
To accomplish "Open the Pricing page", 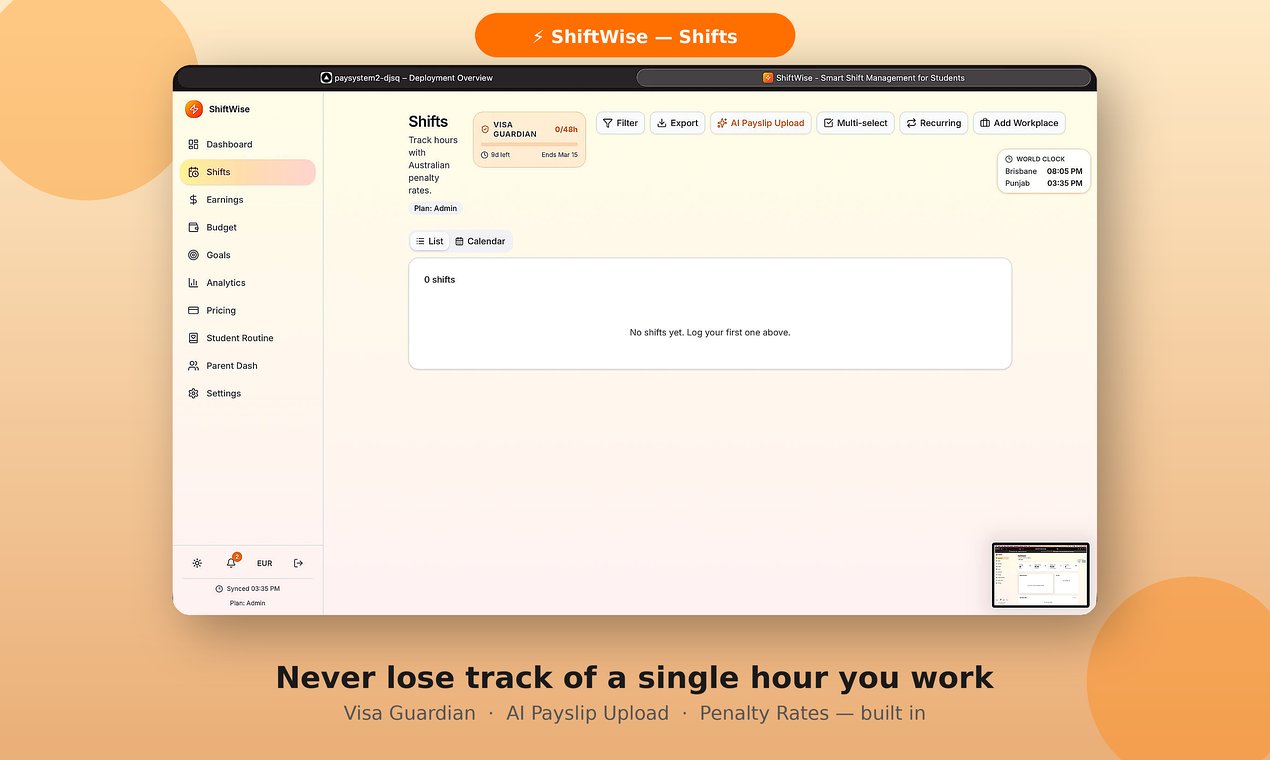I will [x=248, y=310].
